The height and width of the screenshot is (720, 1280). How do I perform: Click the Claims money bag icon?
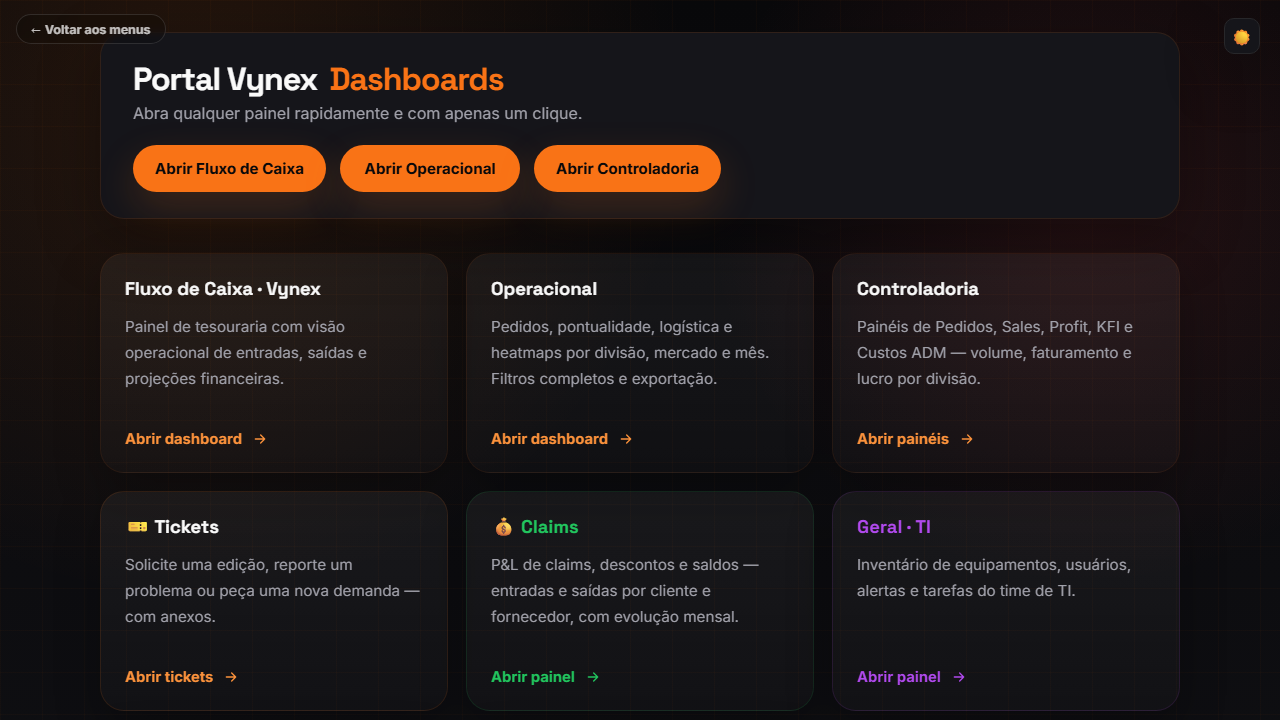[x=503, y=527]
